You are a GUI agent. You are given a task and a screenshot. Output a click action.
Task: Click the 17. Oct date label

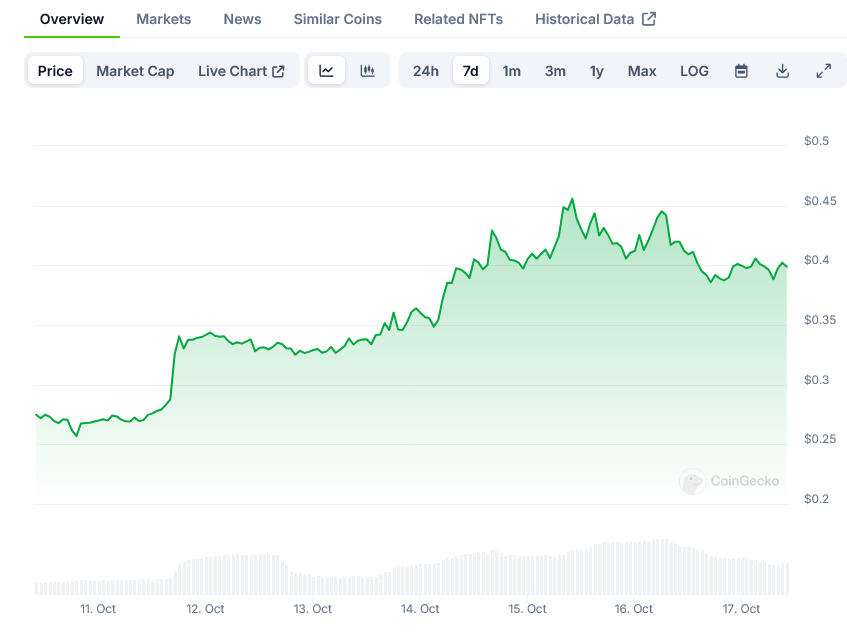tap(741, 609)
